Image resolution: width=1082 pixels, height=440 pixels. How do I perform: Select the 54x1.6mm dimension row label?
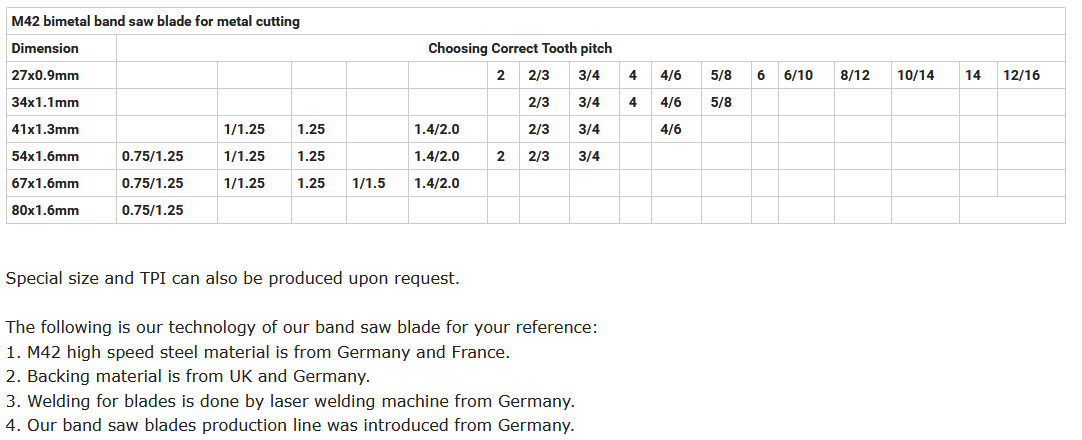(61, 156)
